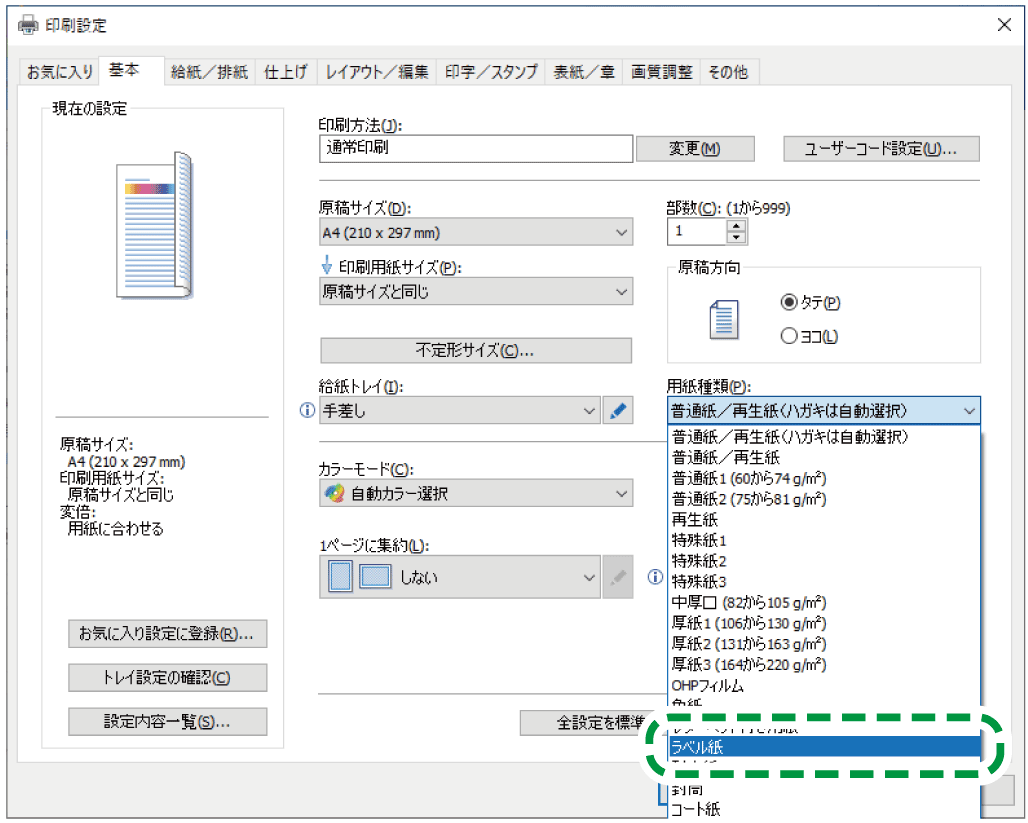Screen dimensions: 1028x823
Task: Click the document preview thumbnail
Action: coord(153,225)
